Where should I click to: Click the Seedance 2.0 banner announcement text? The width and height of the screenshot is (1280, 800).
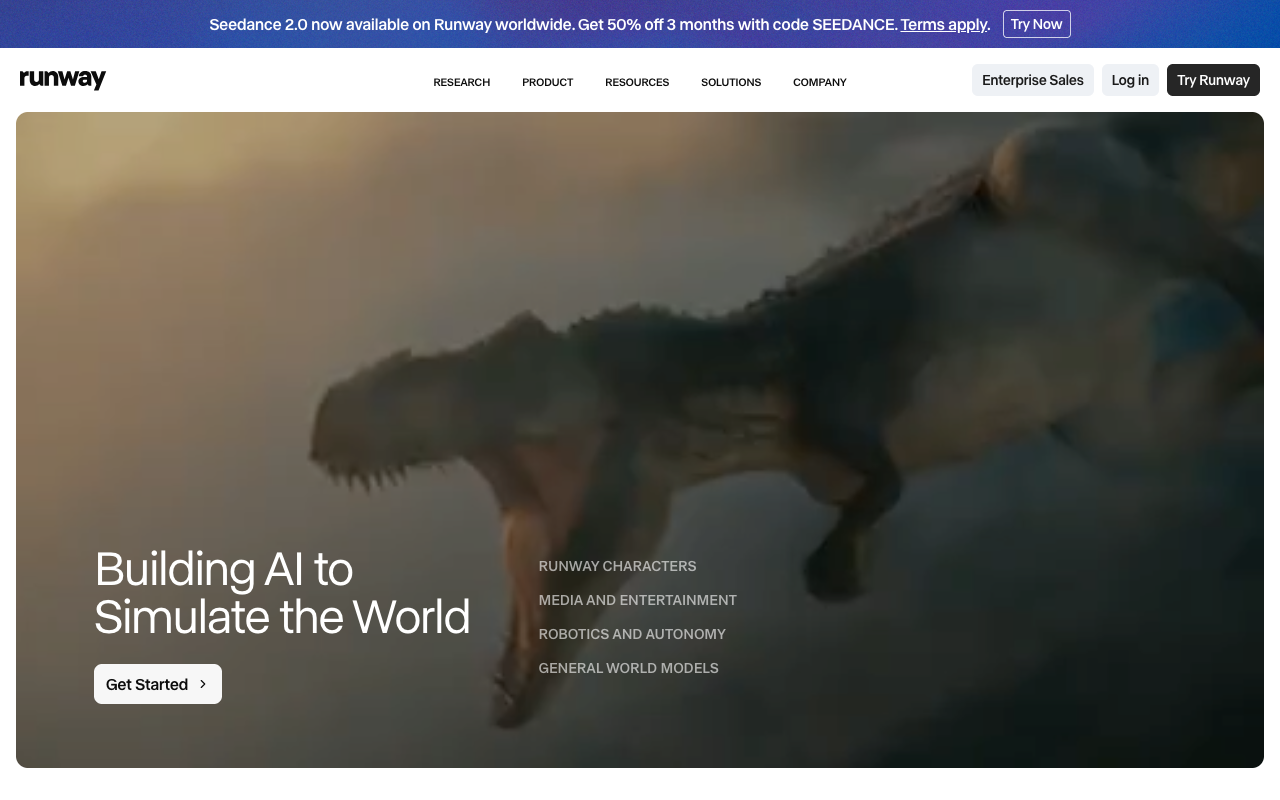click(550, 24)
